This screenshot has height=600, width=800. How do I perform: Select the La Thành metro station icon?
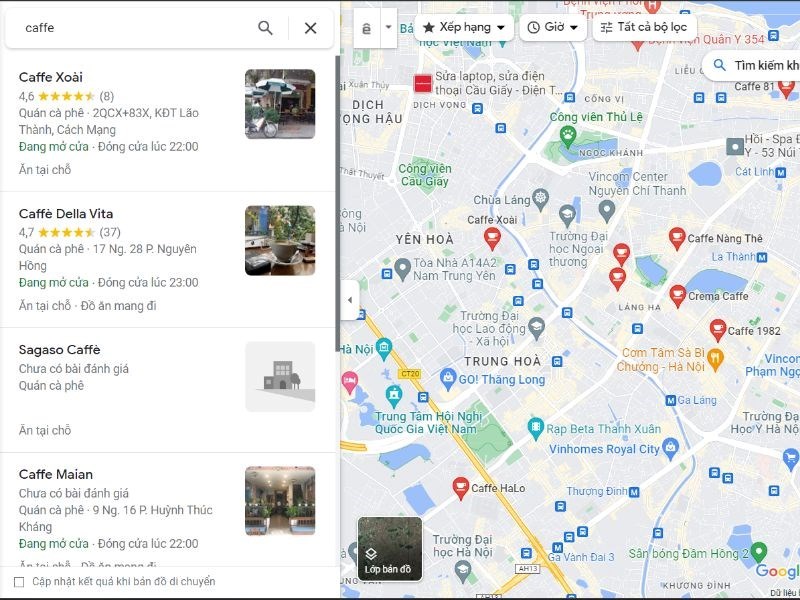tap(762, 258)
